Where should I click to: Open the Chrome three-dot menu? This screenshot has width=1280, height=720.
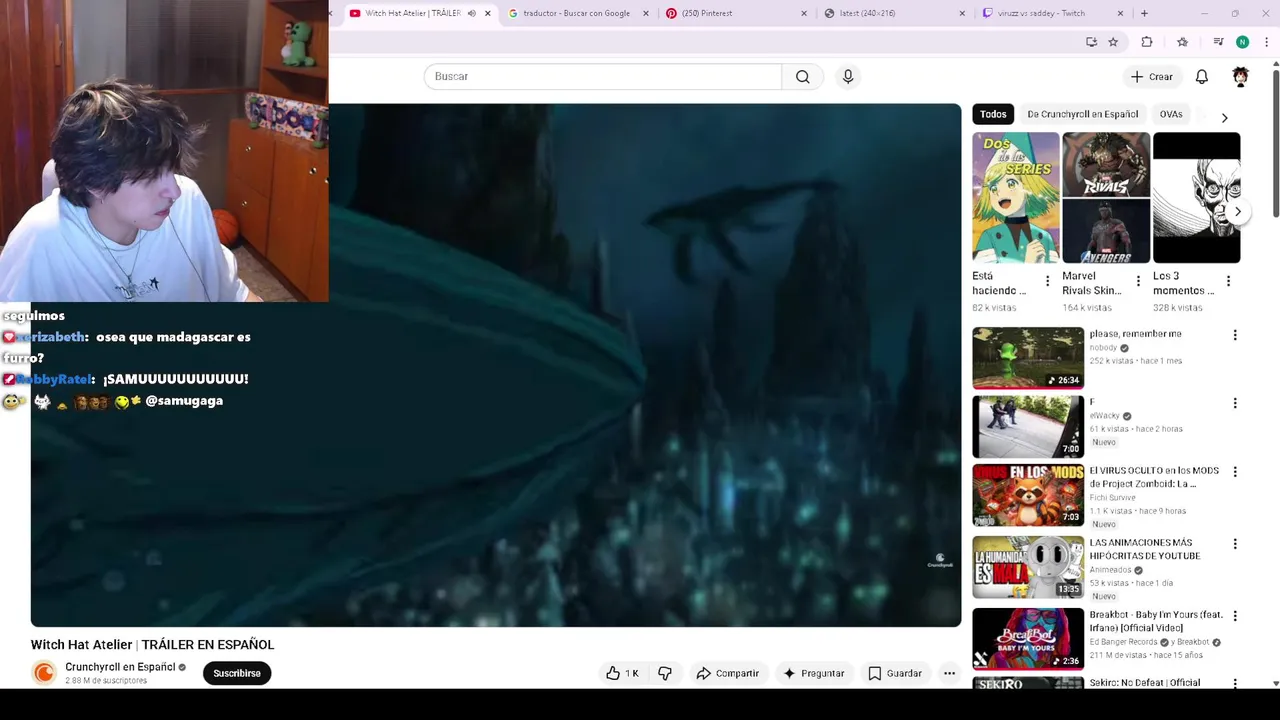(x=1267, y=42)
